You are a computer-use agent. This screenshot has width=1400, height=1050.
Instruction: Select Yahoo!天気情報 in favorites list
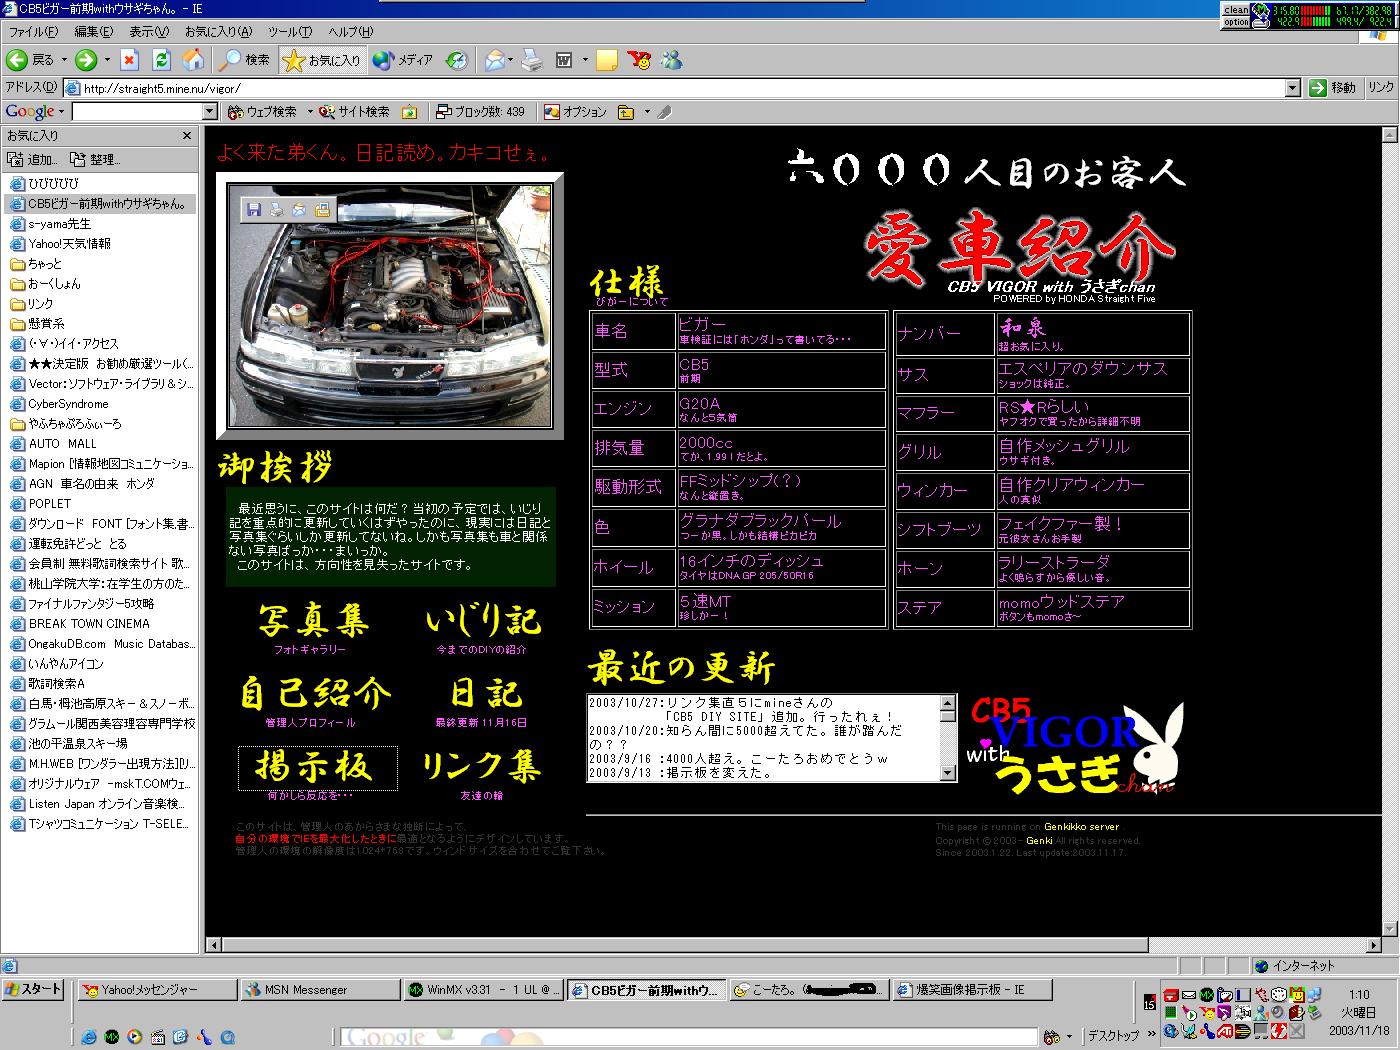coord(69,244)
